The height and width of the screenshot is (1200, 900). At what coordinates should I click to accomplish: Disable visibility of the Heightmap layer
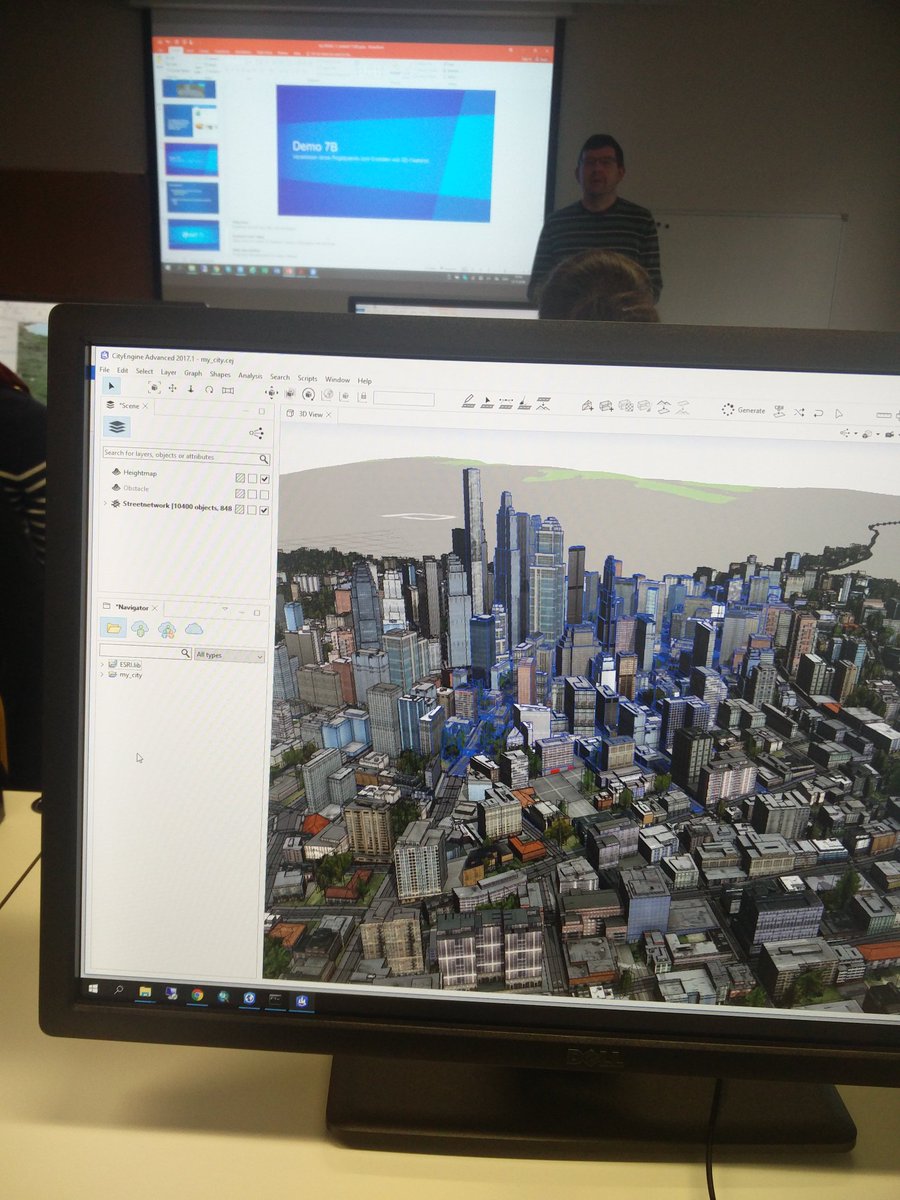[x=264, y=479]
